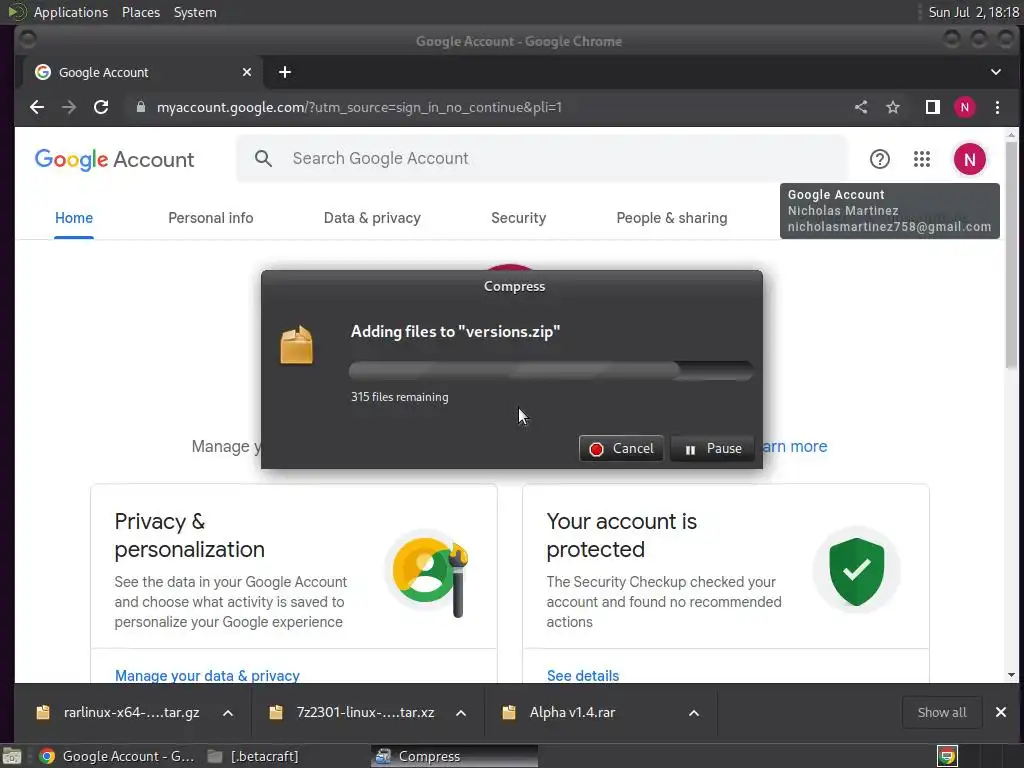Select the Home tab
Screen dimensions: 1024x768
click(74, 218)
